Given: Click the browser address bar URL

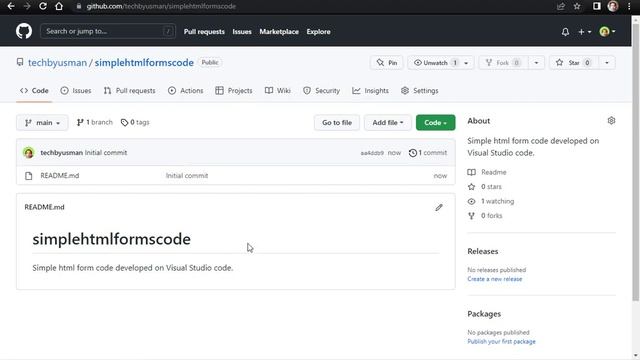Looking at the screenshot, I should click(x=161, y=6).
